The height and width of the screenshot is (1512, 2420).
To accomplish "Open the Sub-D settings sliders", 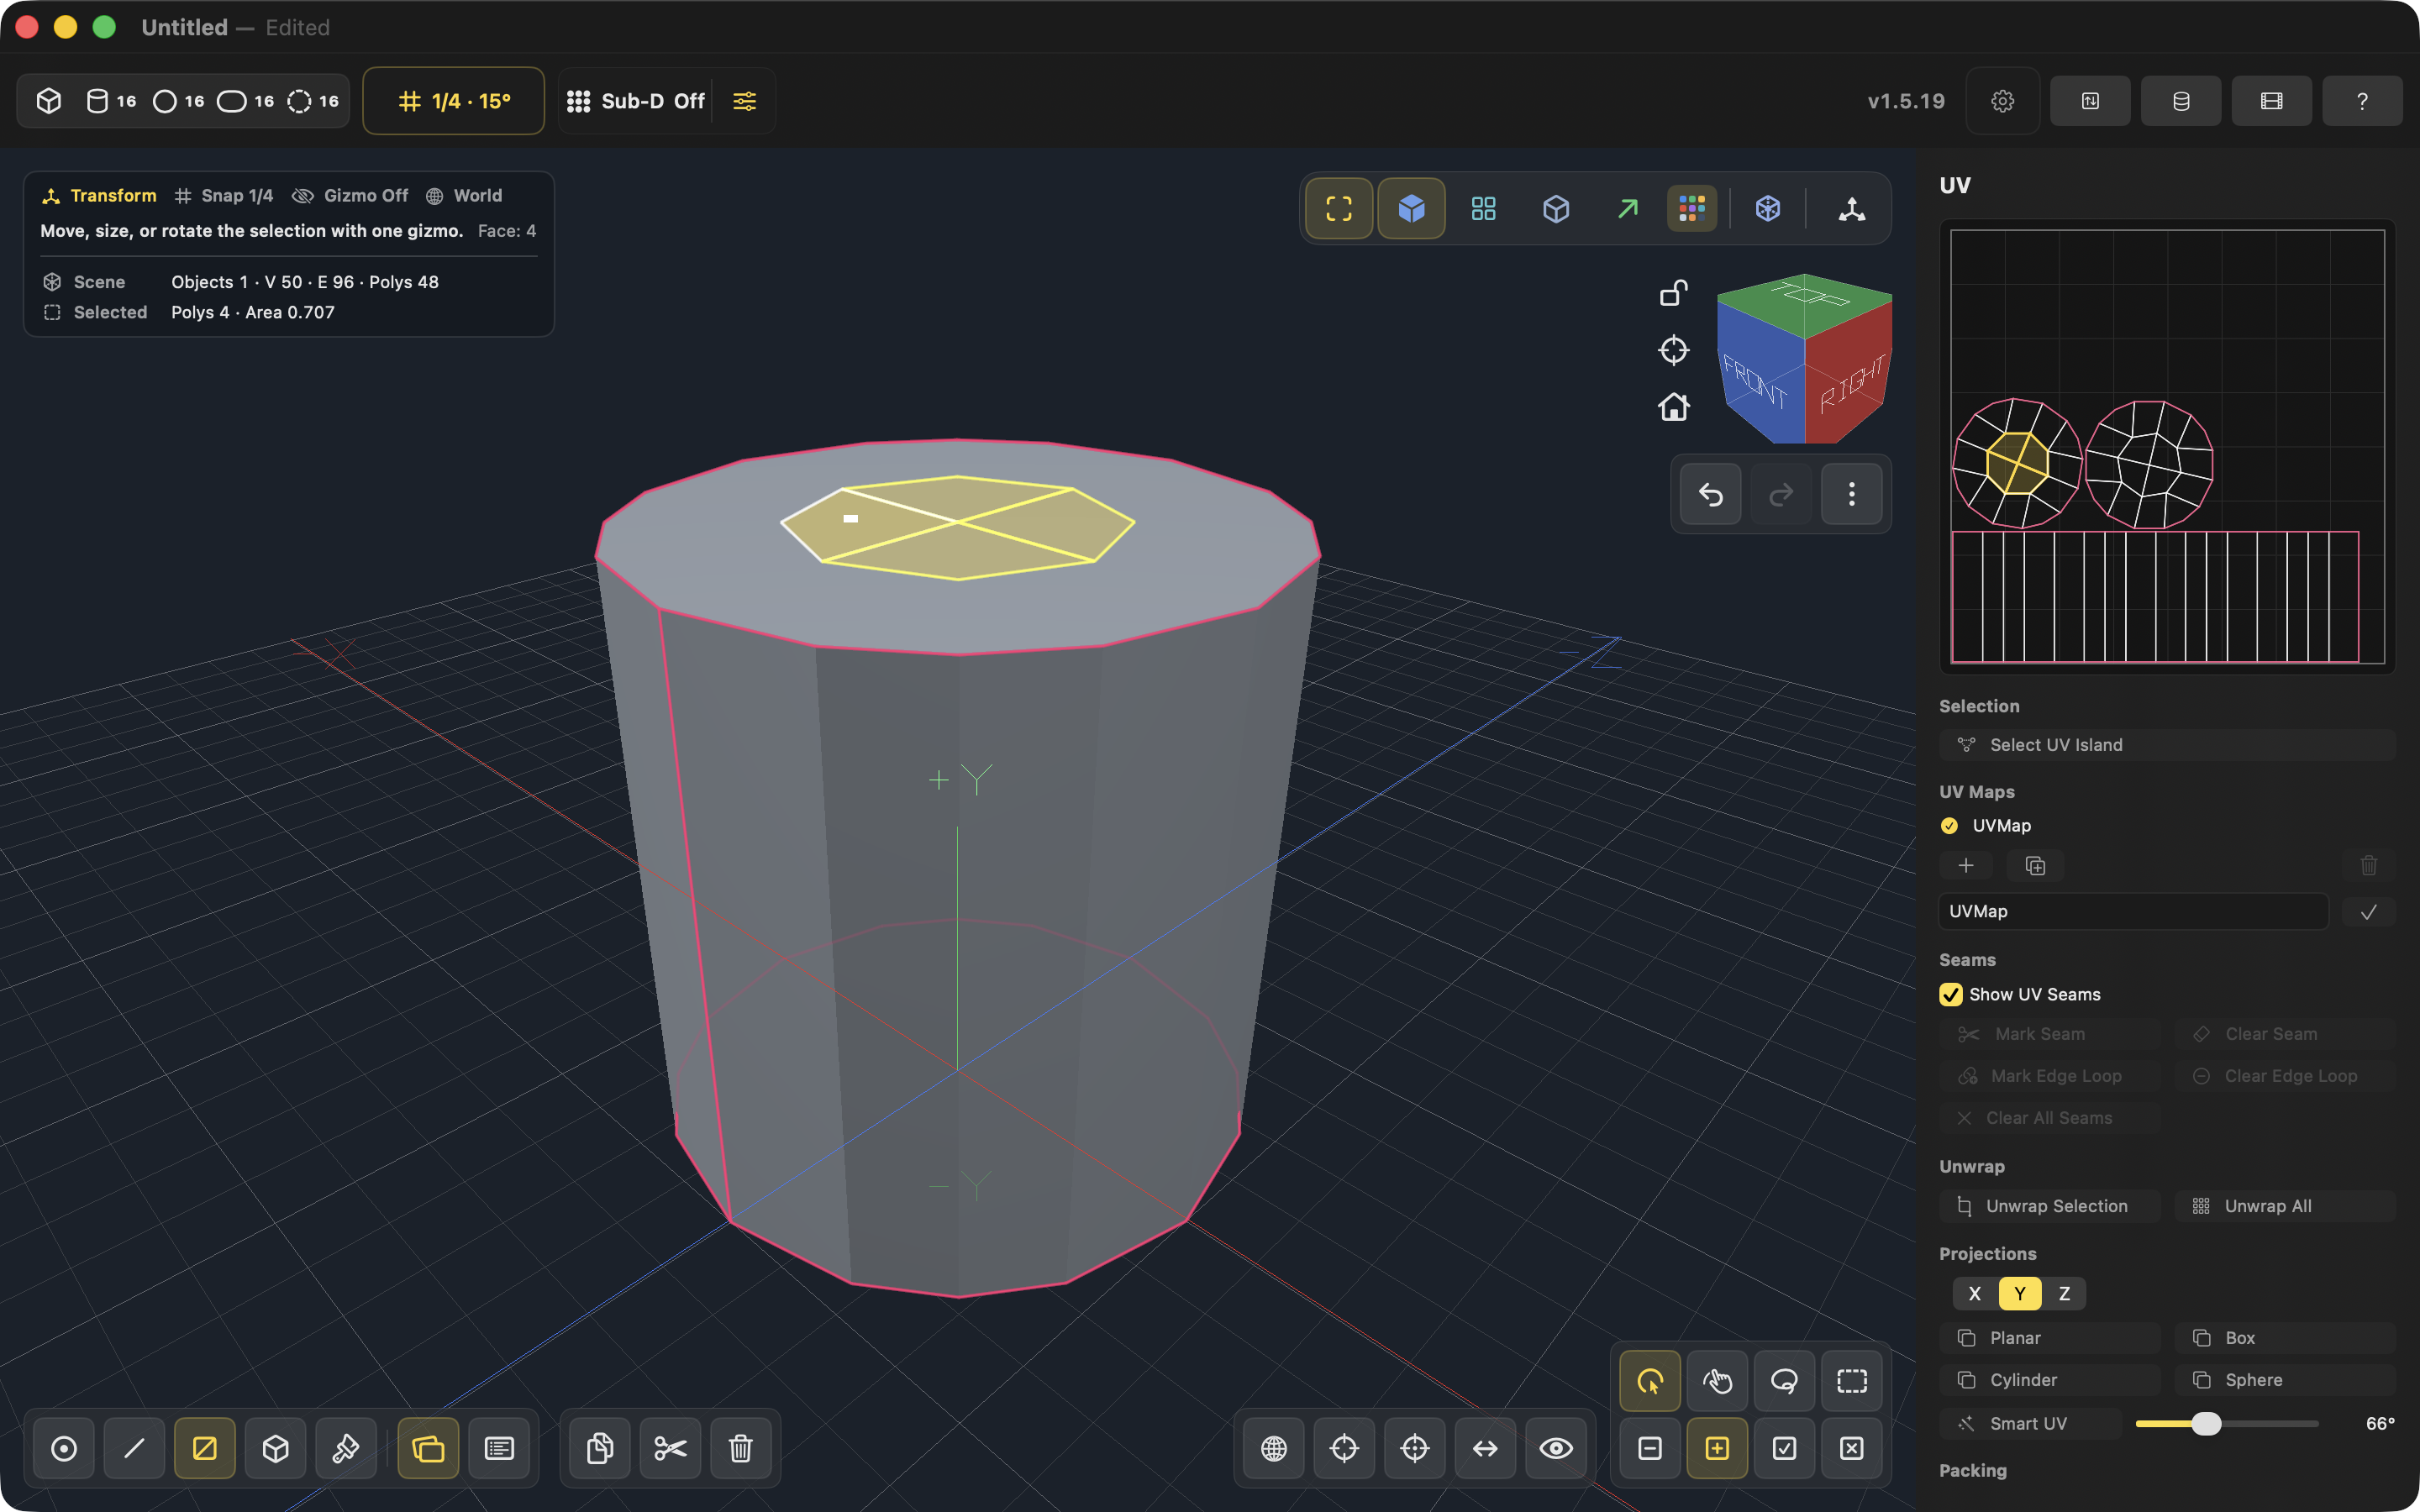I will pos(745,101).
